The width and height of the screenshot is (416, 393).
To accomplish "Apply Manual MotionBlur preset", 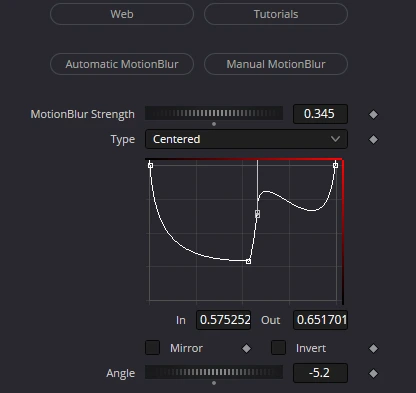I will tap(276, 64).
